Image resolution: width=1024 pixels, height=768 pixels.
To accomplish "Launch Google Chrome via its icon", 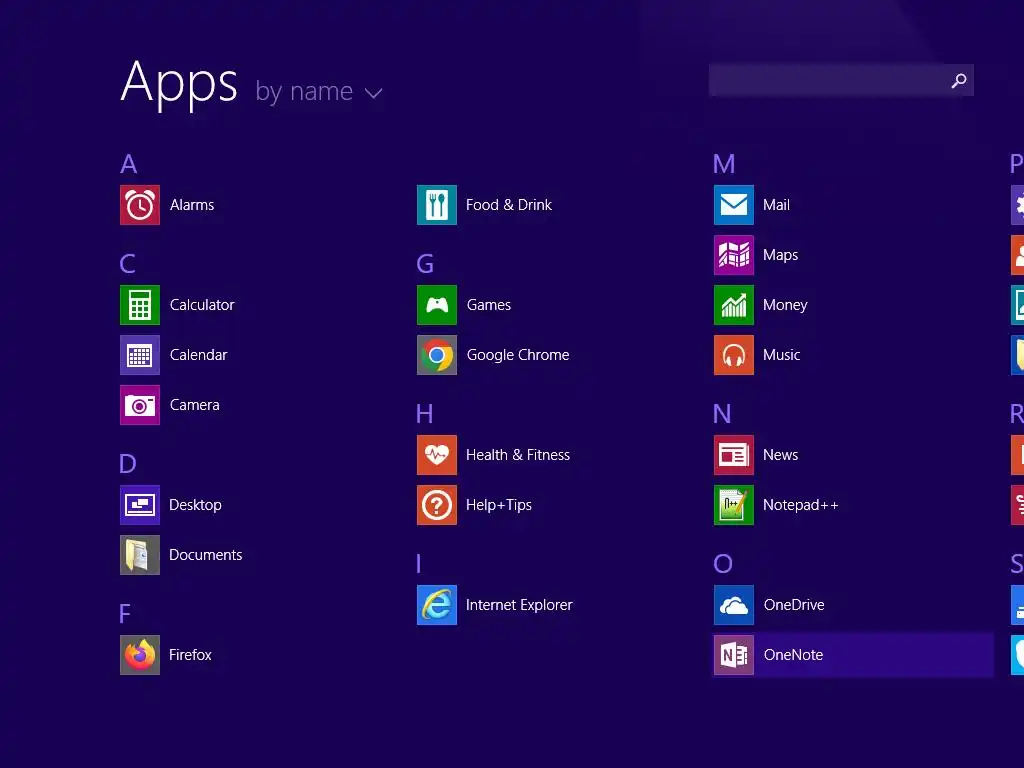I will point(437,355).
